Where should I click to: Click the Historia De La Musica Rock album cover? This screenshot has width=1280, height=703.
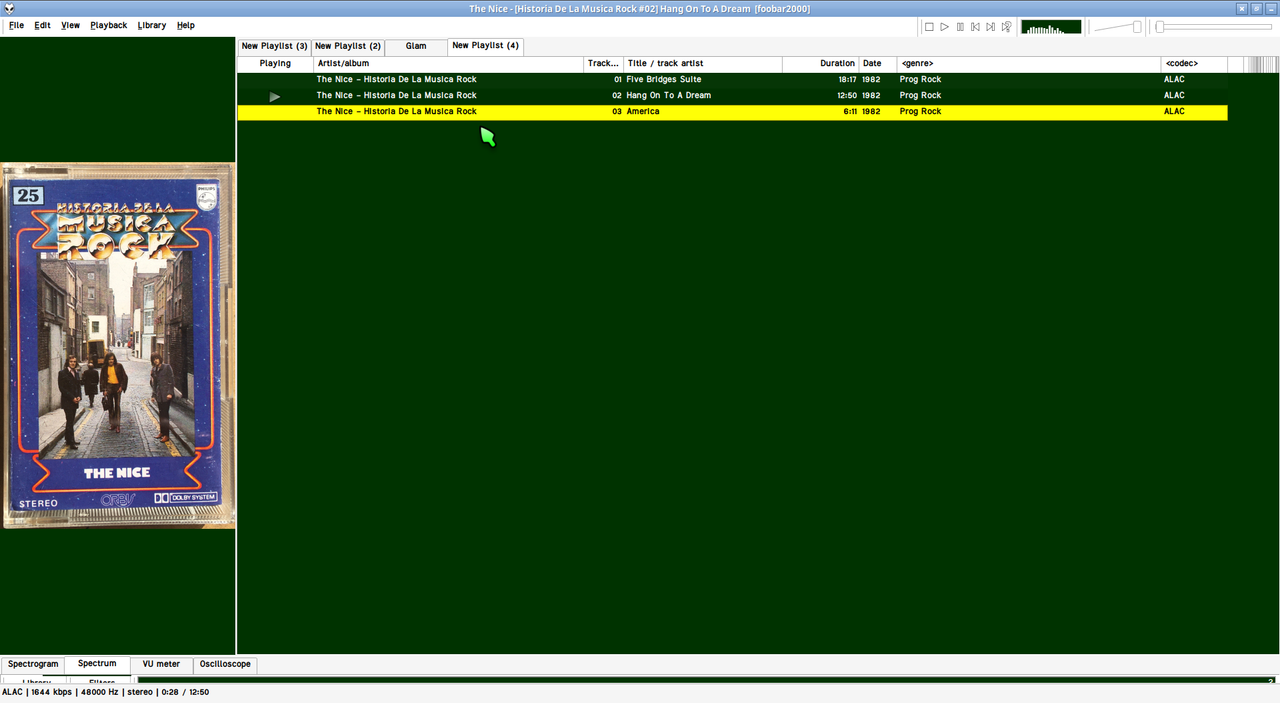click(x=118, y=346)
